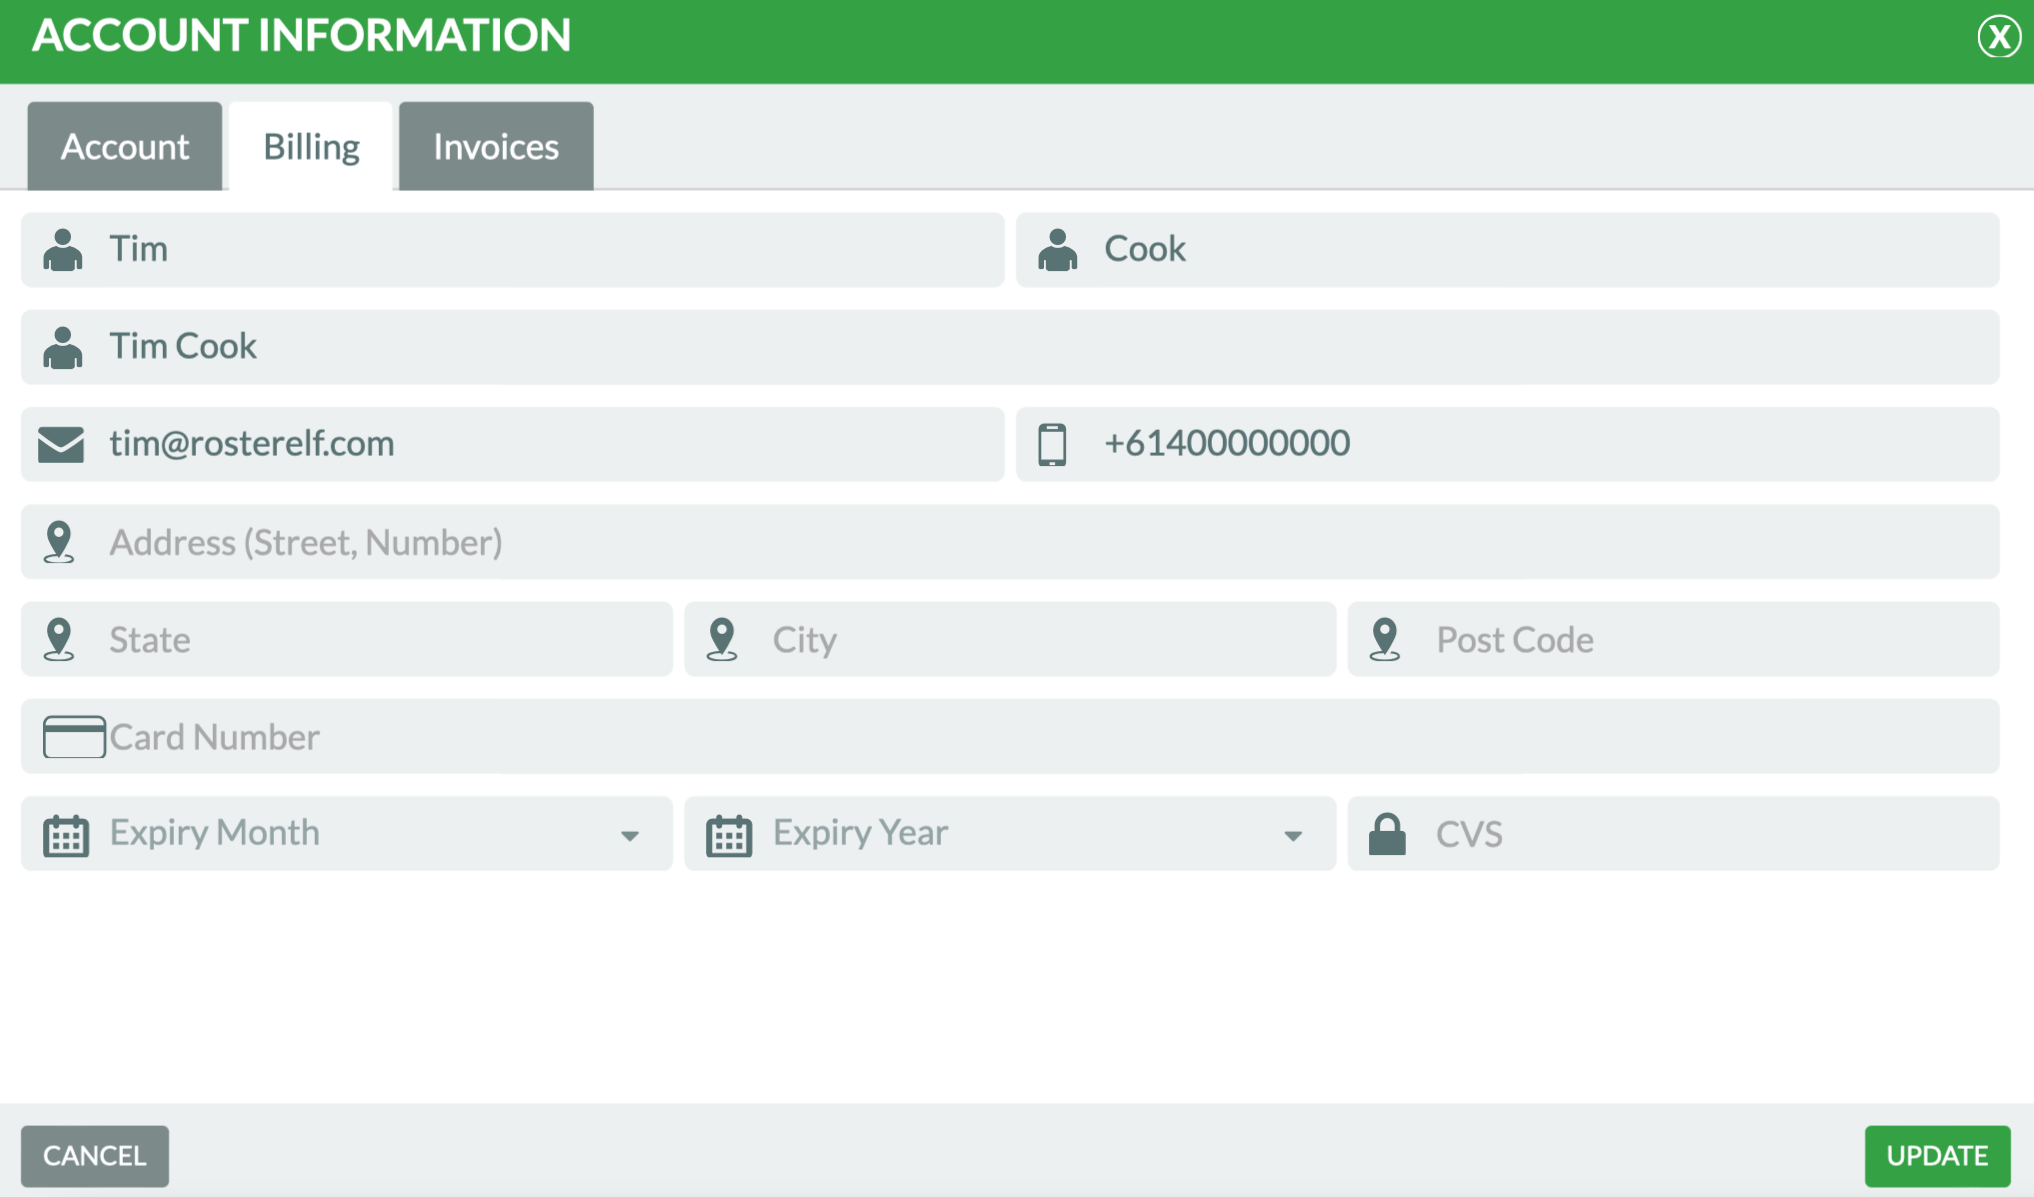The width and height of the screenshot is (2034, 1197).
Task: Focus the State input field
Action: (x=347, y=639)
